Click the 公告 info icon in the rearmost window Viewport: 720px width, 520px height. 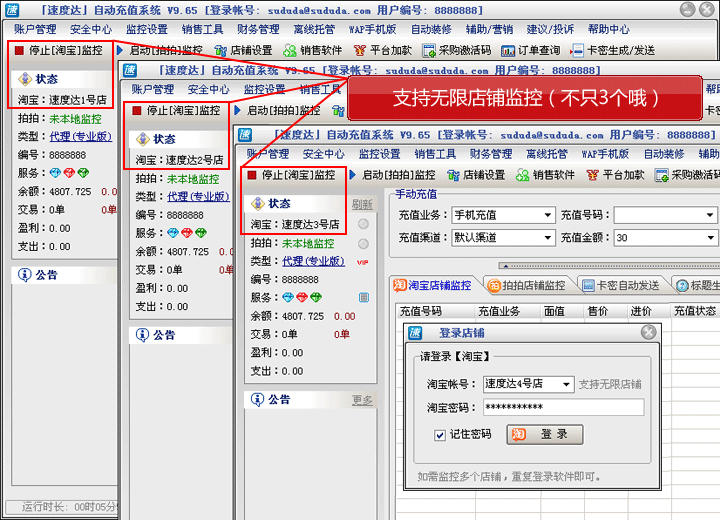click(24, 275)
